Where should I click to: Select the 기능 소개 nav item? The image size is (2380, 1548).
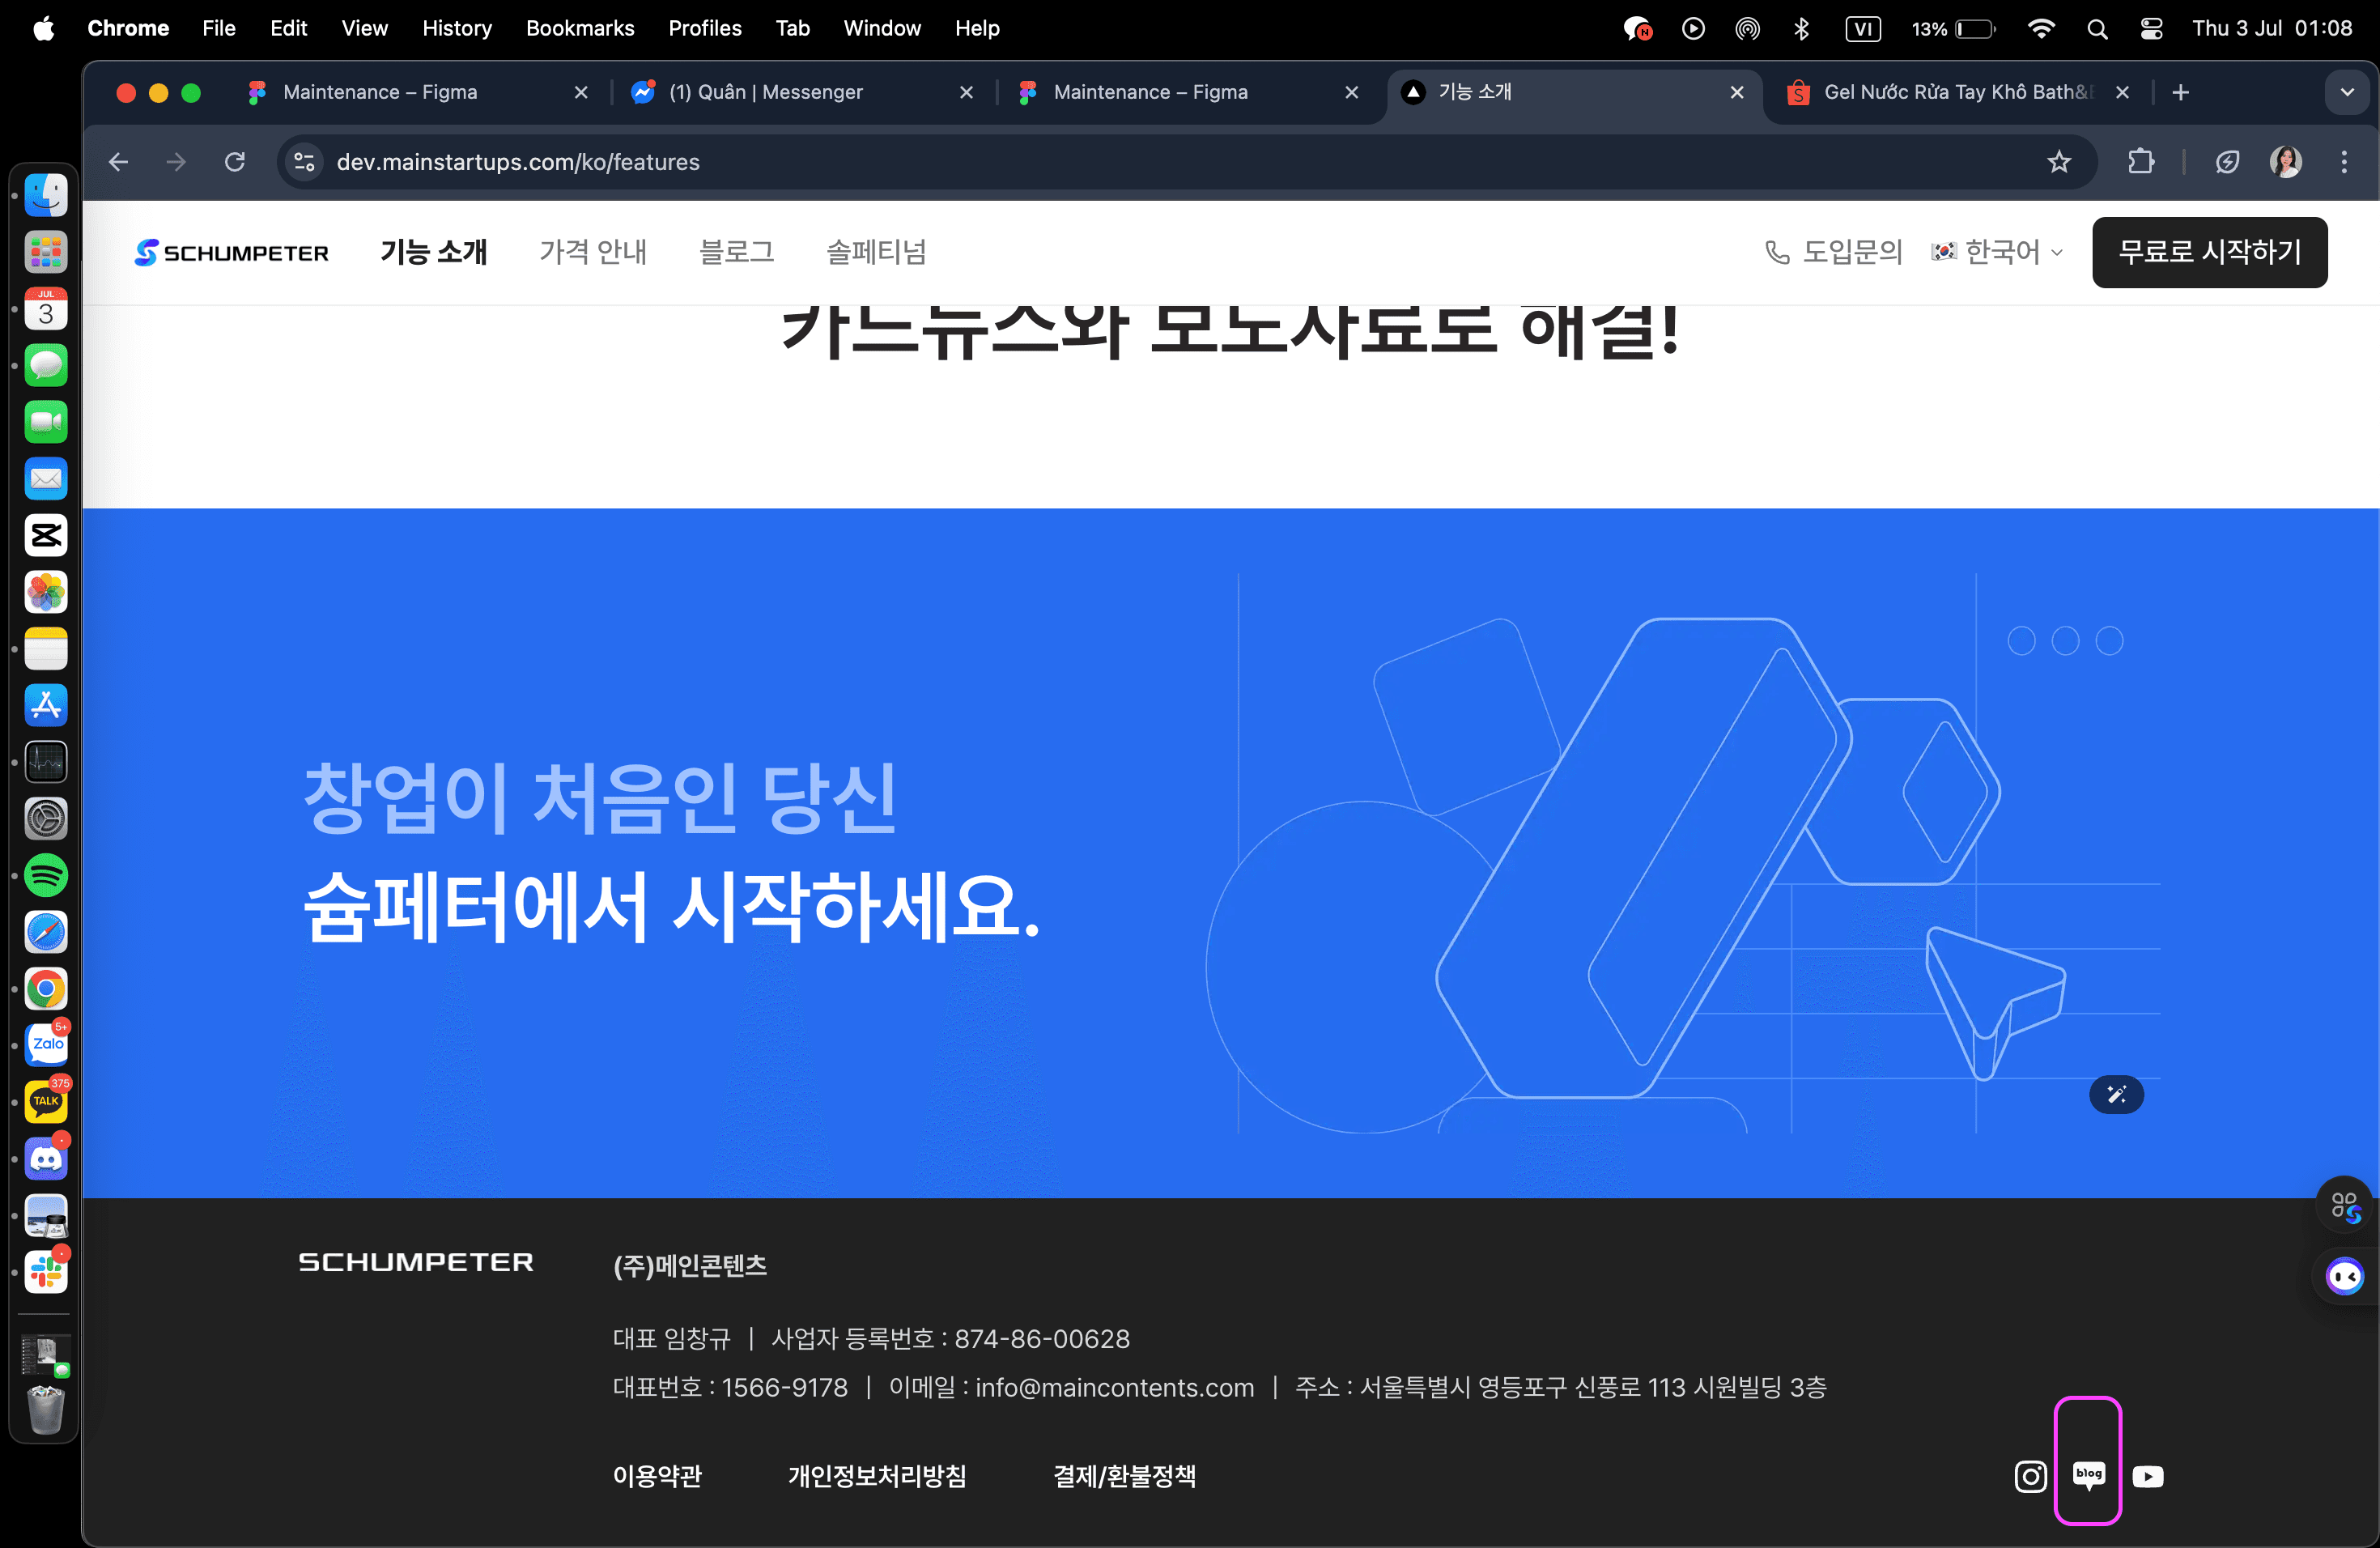point(433,252)
